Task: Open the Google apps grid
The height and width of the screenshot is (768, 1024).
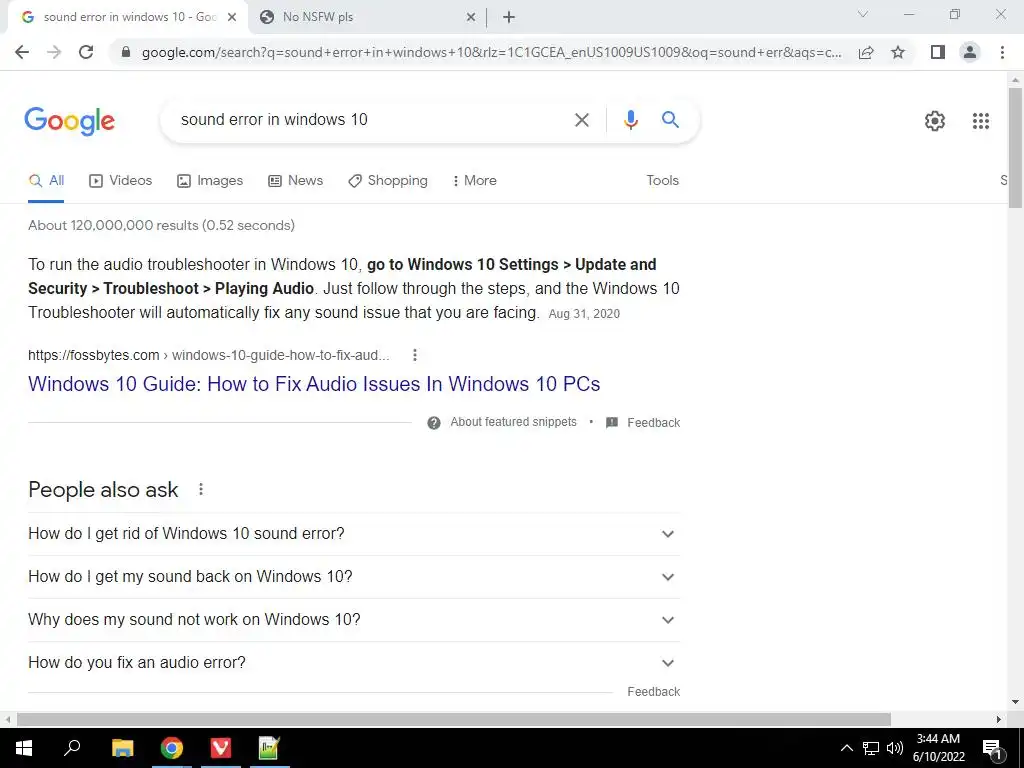Action: pyautogui.click(x=981, y=121)
